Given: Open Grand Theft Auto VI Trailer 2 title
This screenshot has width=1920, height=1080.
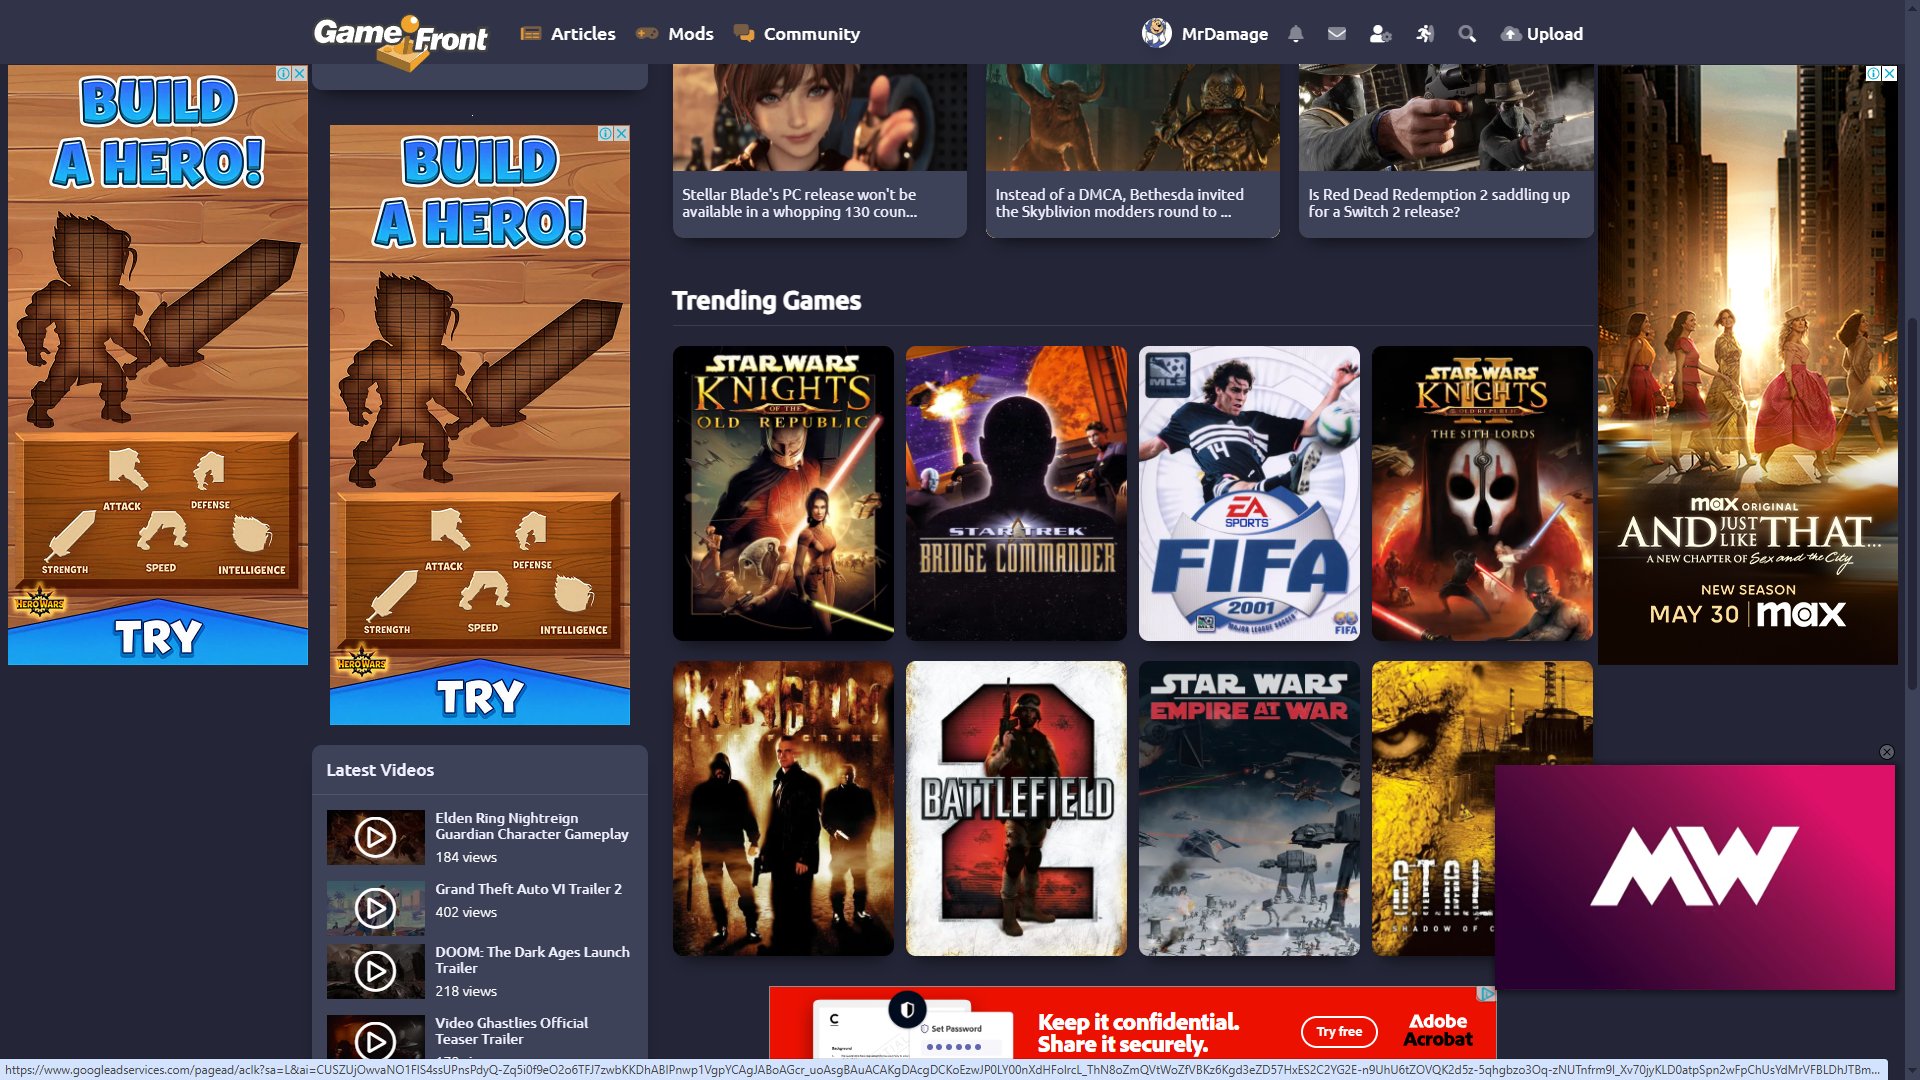Looking at the screenshot, I should coord(528,889).
